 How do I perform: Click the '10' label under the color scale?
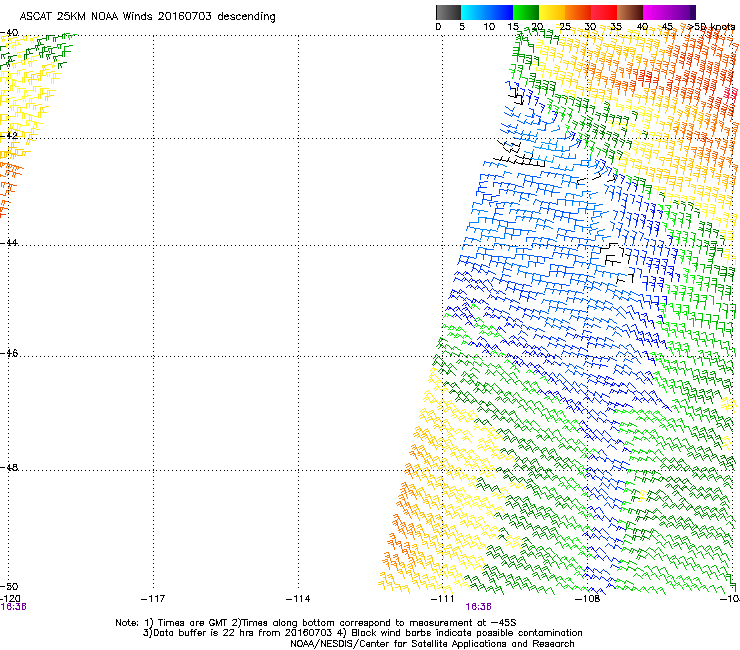pyautogui.click(x=489, y=27)
